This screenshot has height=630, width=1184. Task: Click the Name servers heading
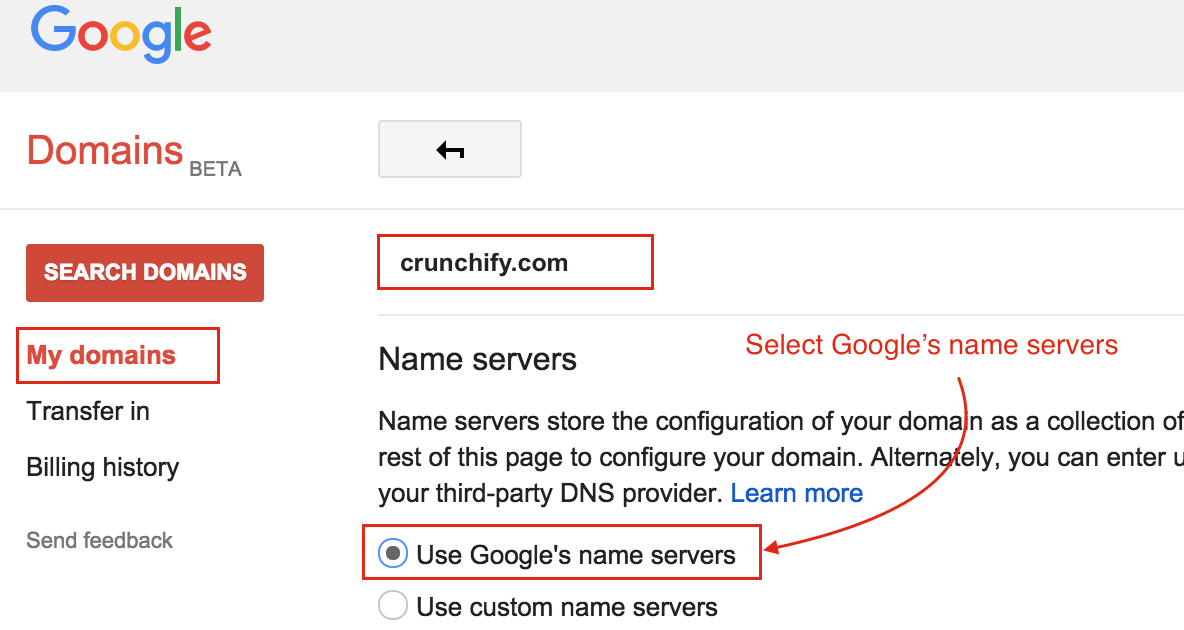point(477,359)
